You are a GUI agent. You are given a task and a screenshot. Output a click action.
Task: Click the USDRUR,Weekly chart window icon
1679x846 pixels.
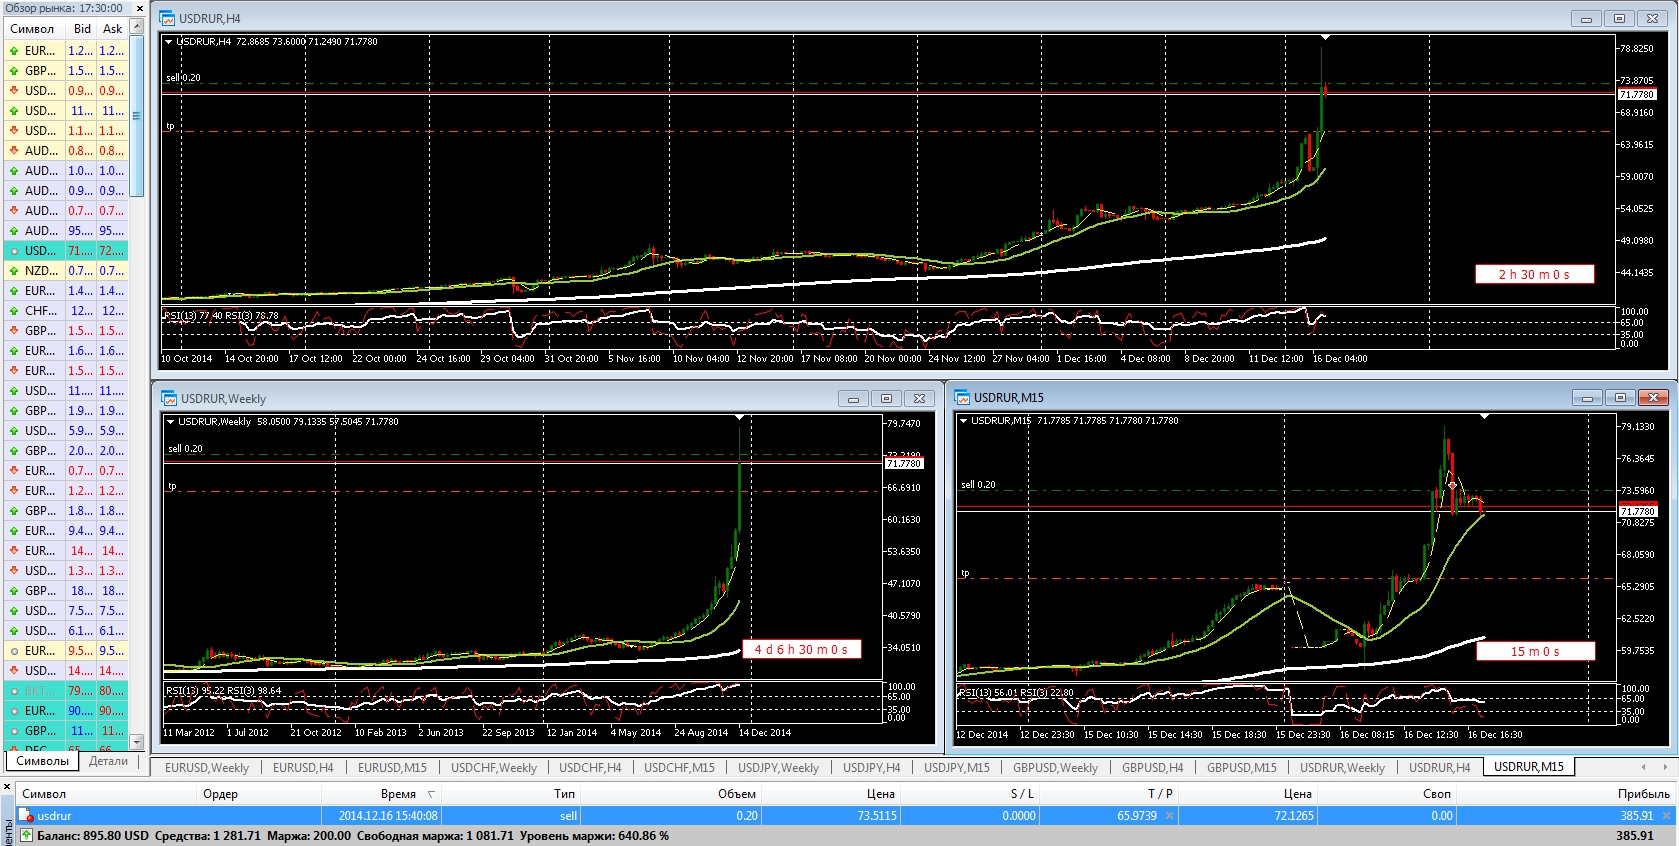click(168, 398)
